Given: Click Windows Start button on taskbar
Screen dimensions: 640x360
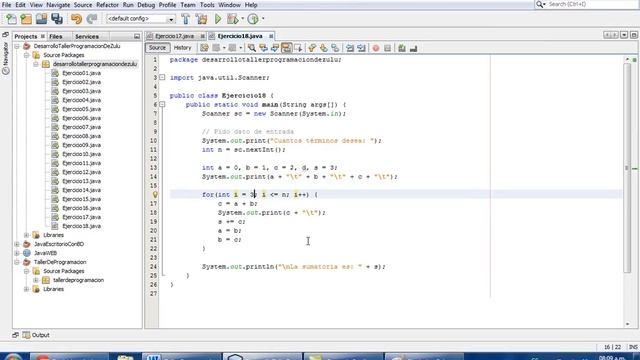Looking at the screenshot, I should pos(13,357).
